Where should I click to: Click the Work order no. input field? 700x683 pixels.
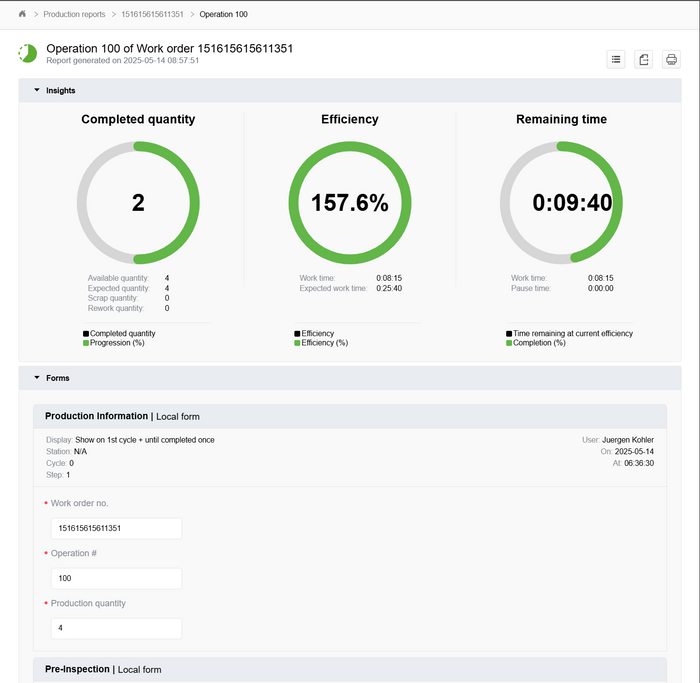tap(116, 528)
